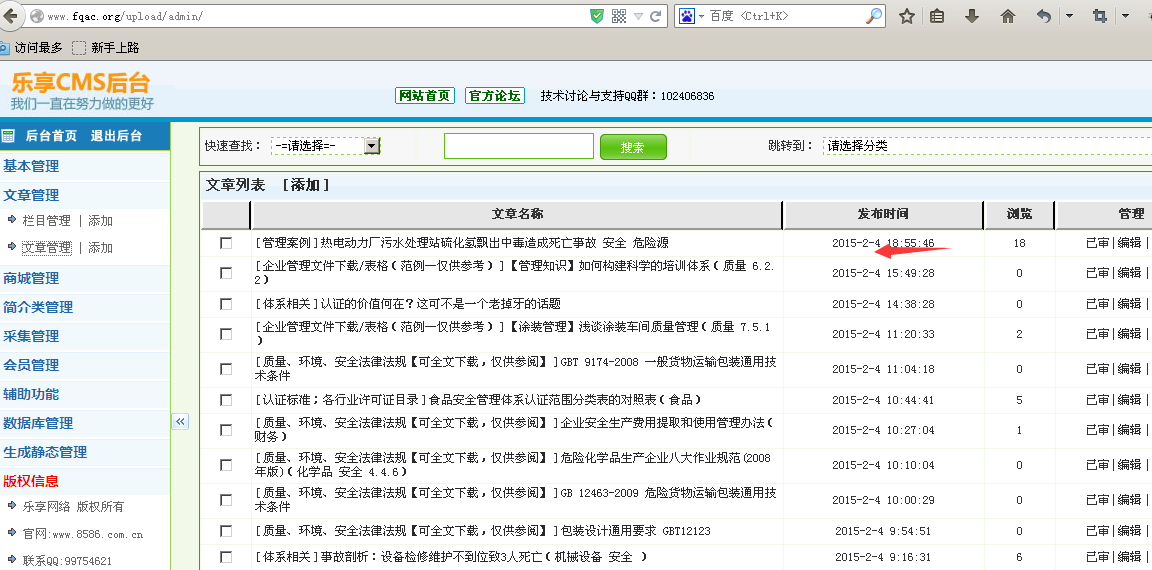This screenshot has width=1152, height=570.
Task: Open the 新手上路 bookmark
Action: [106, 48]
